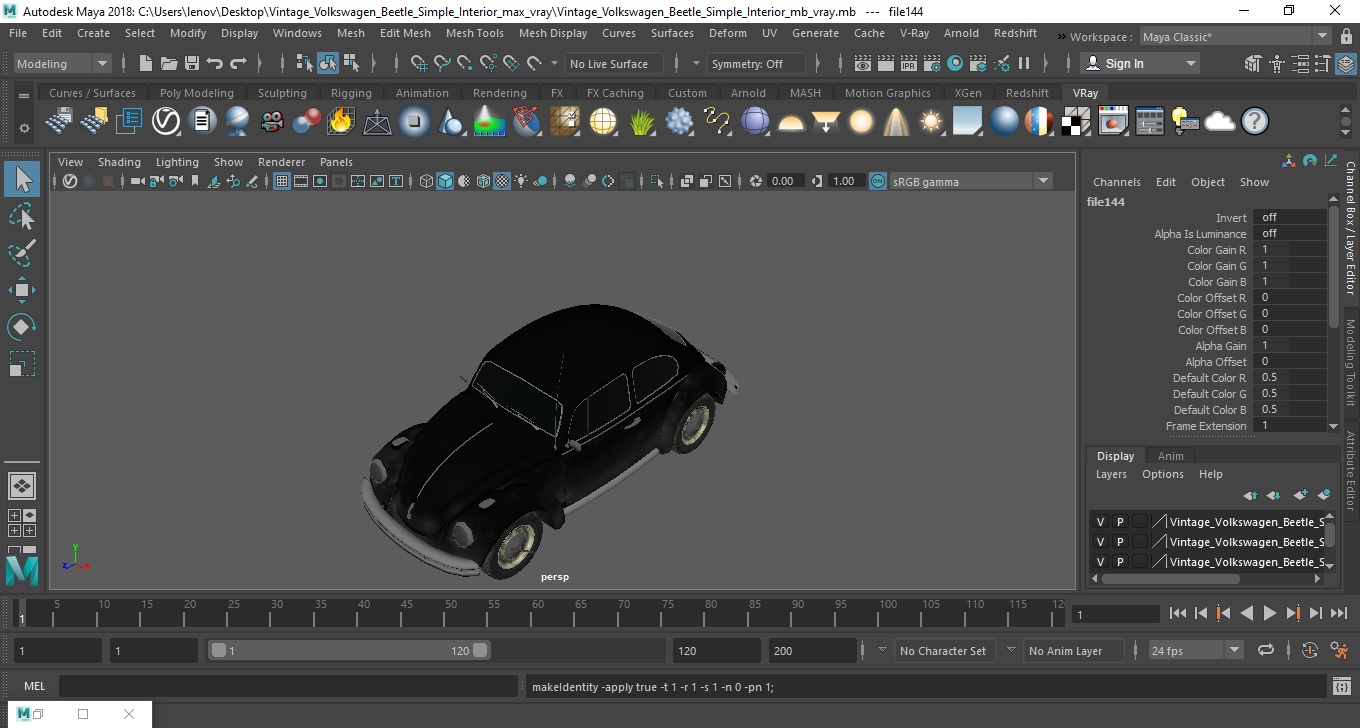1360x728 pixels.
Task: Open V-Ray frame buffer shelf icon
Action: tap(1113, 122)
